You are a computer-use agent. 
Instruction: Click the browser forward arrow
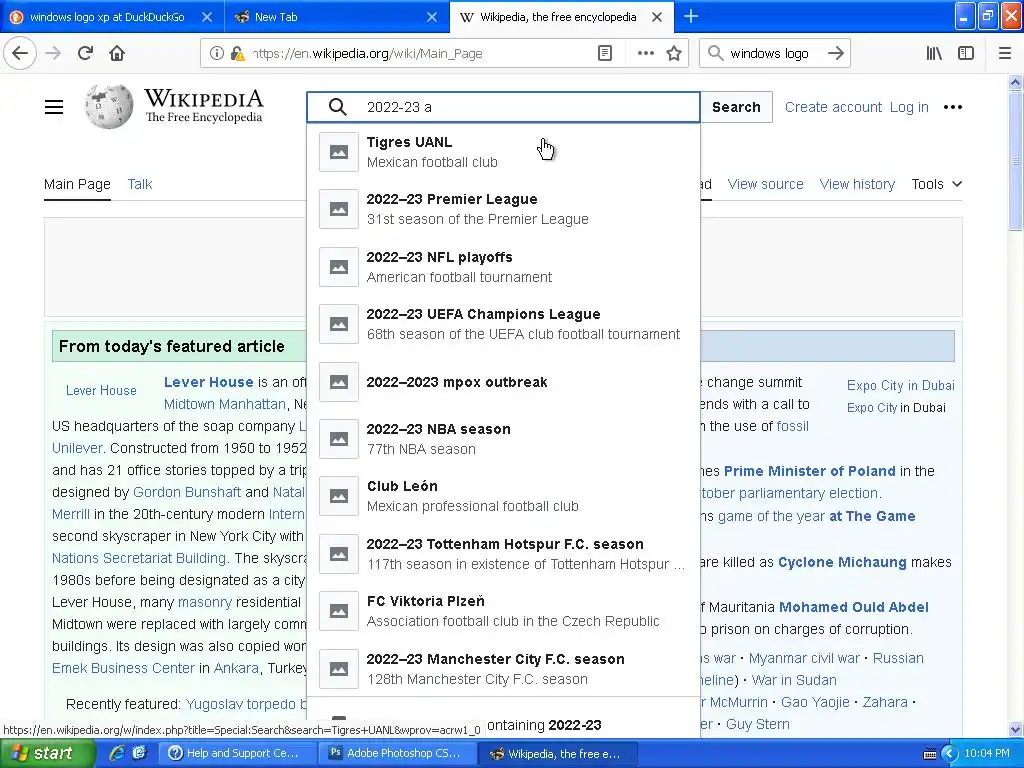53,53
